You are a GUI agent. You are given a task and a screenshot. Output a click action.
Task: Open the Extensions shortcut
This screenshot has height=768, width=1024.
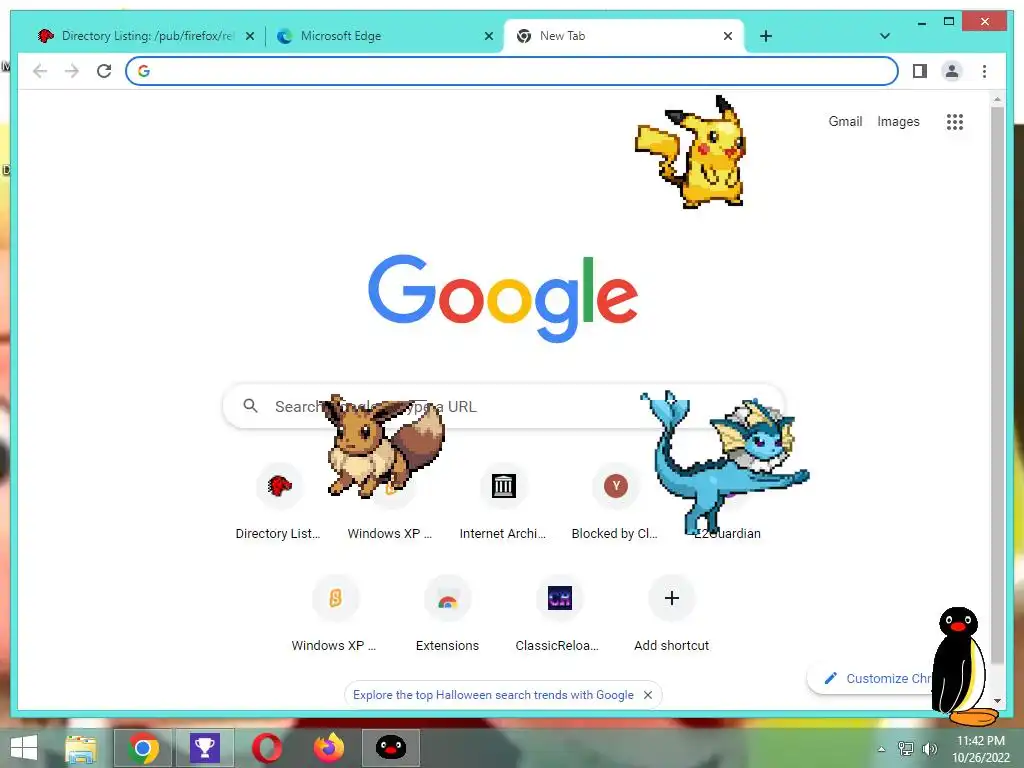(447, 615)
